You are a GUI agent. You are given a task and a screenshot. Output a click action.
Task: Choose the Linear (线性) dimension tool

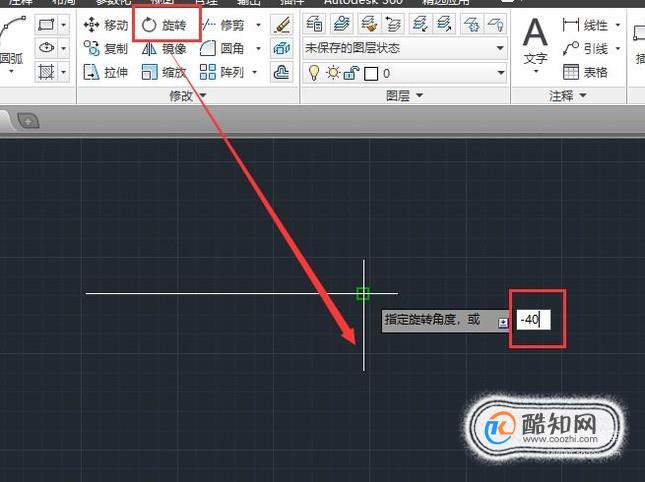[x=586, y=25]
